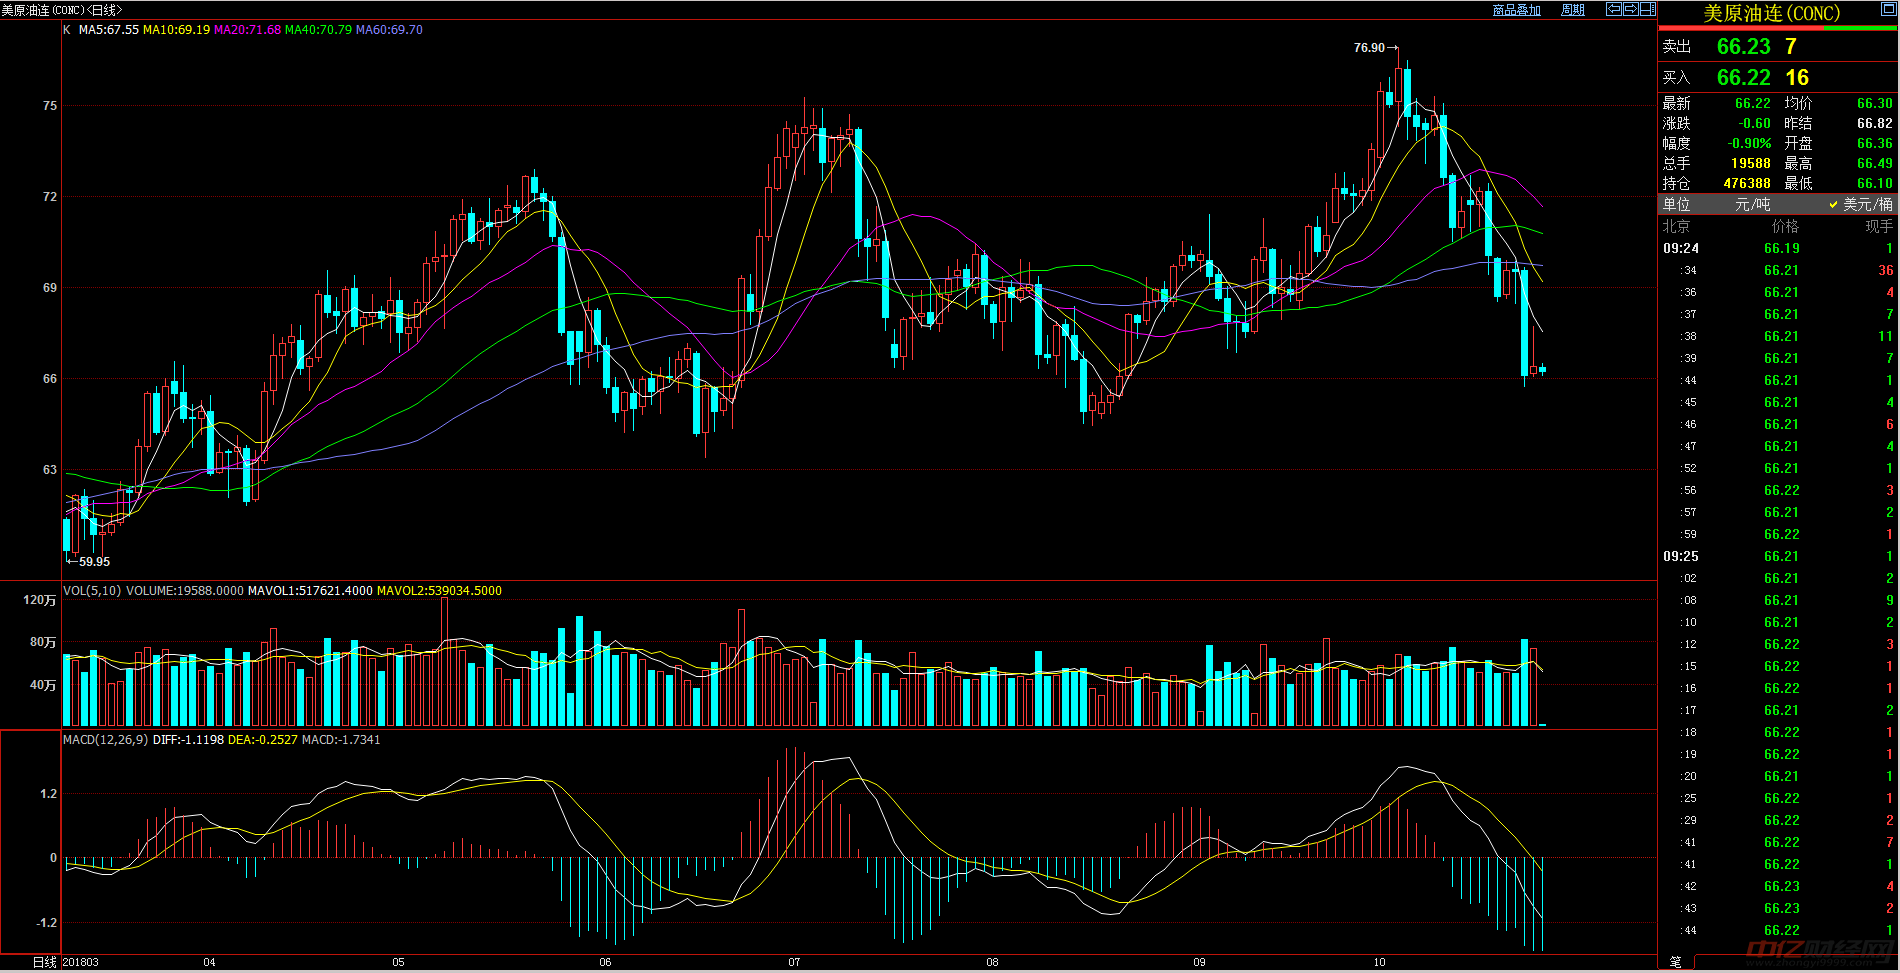
Task: Click the MACD(12,26,9) indicator label
Action: coord(105,740)
